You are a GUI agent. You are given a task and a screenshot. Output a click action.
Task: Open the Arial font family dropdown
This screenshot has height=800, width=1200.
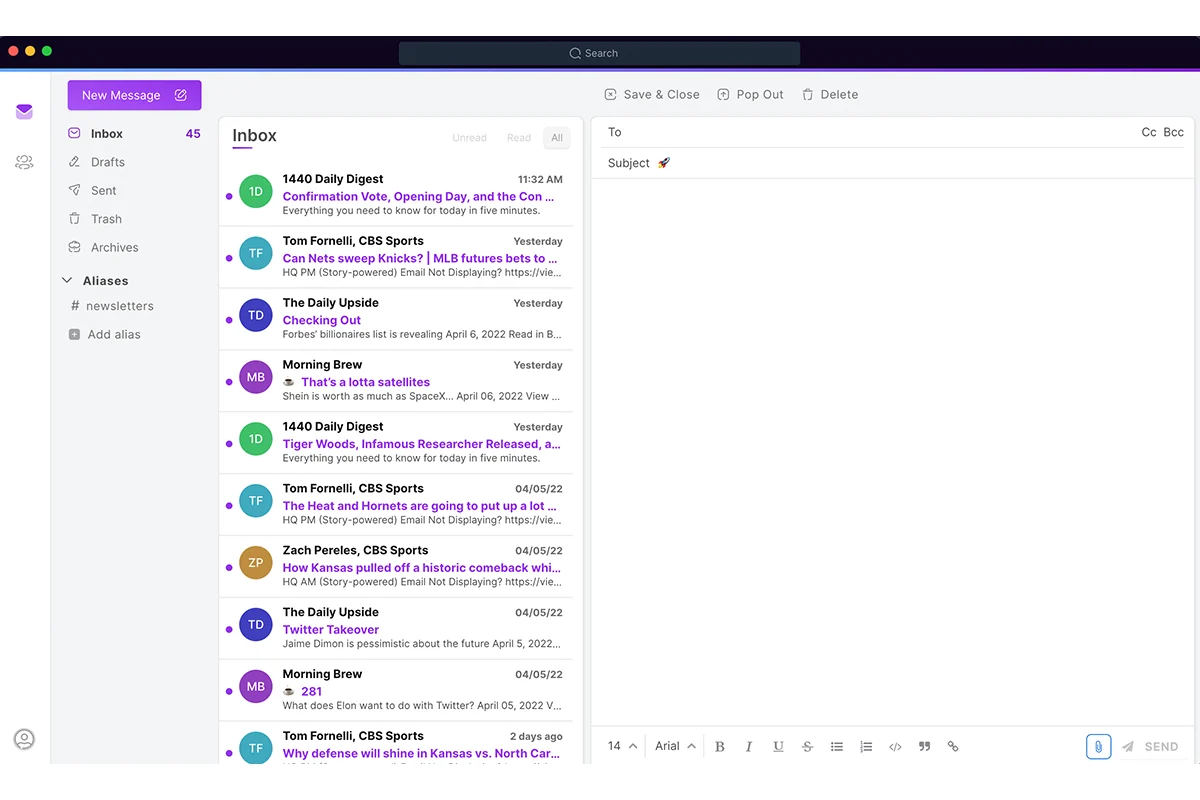675,746
